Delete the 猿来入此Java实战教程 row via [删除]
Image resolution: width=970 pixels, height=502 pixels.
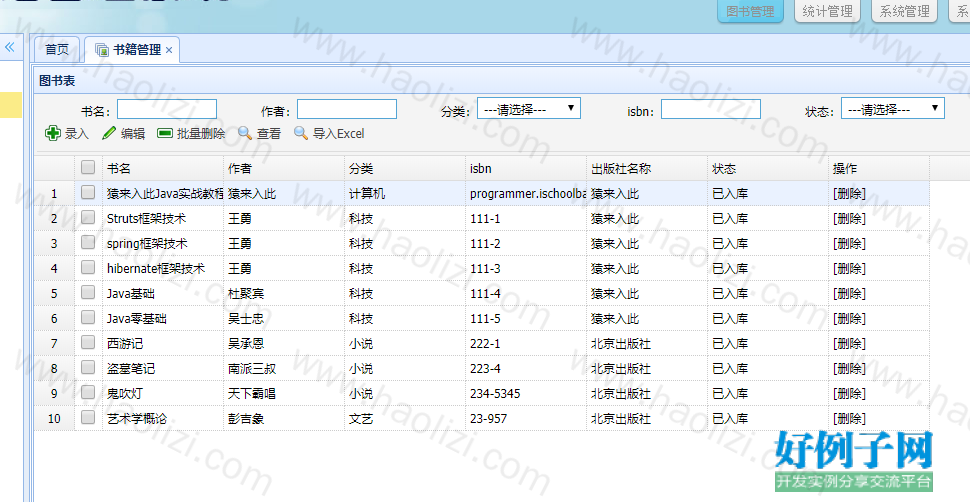click(849, 193)
